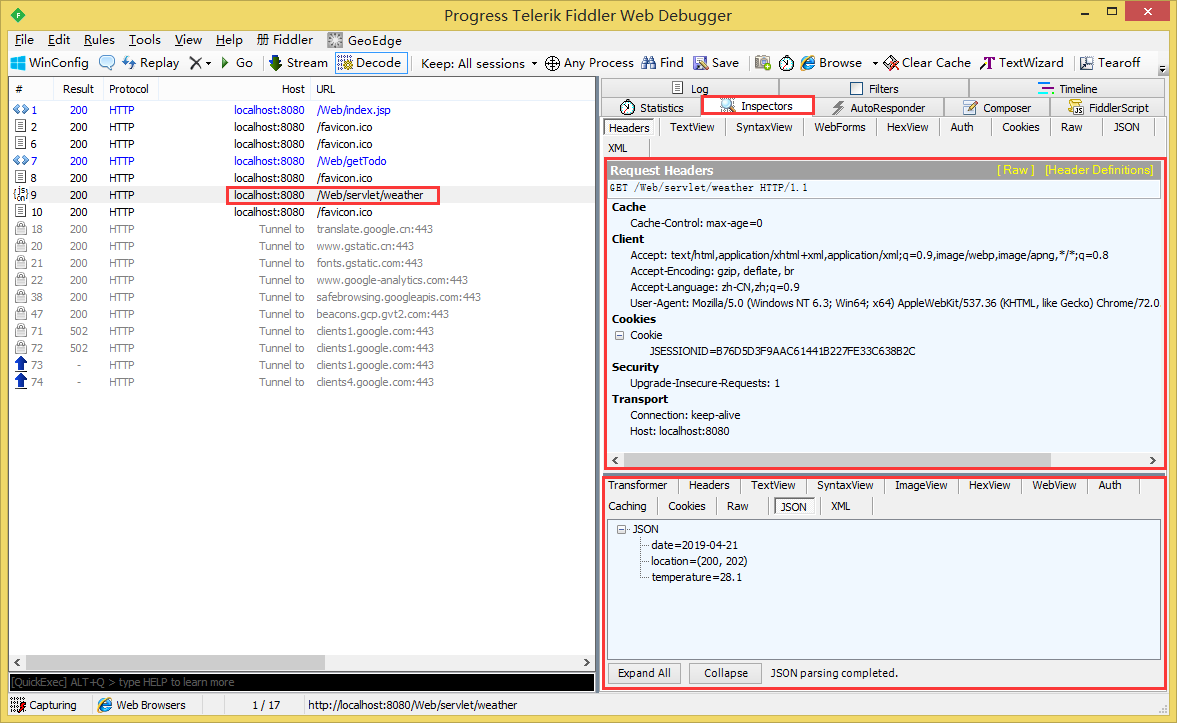
Task: Open the [Header Definitions] link
Action: [x=1099, y=170]
